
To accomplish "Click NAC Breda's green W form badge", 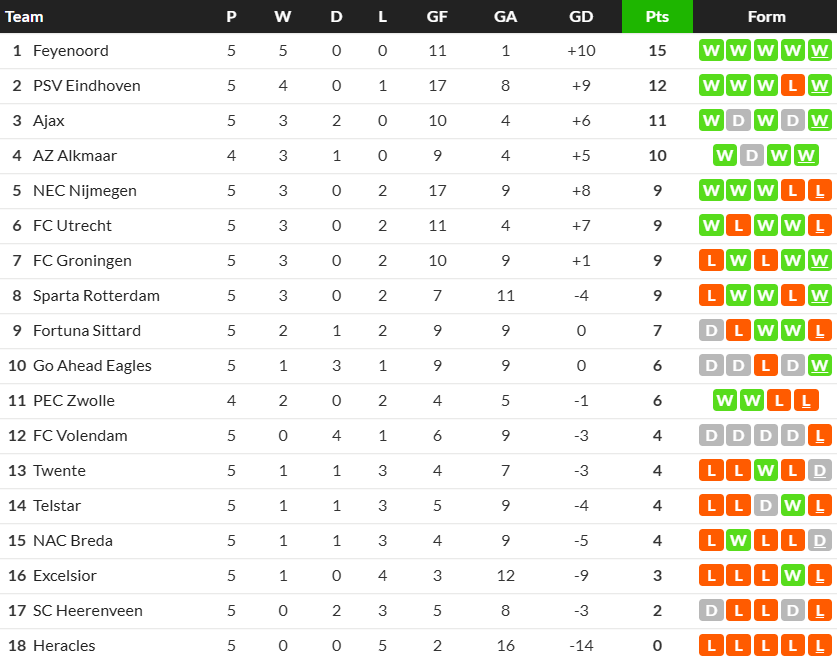I will point(738,541).
